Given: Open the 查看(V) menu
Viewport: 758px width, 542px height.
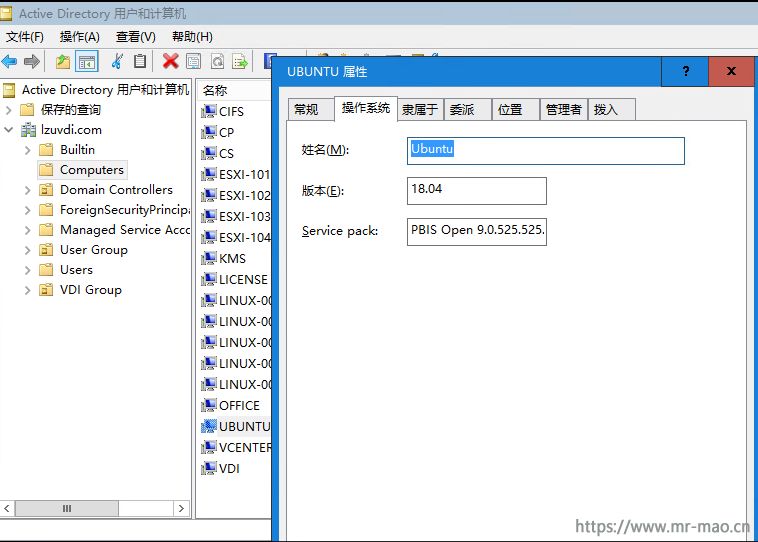Looking at the screenshot, I should pyautogui.click(x=136, y=37).
